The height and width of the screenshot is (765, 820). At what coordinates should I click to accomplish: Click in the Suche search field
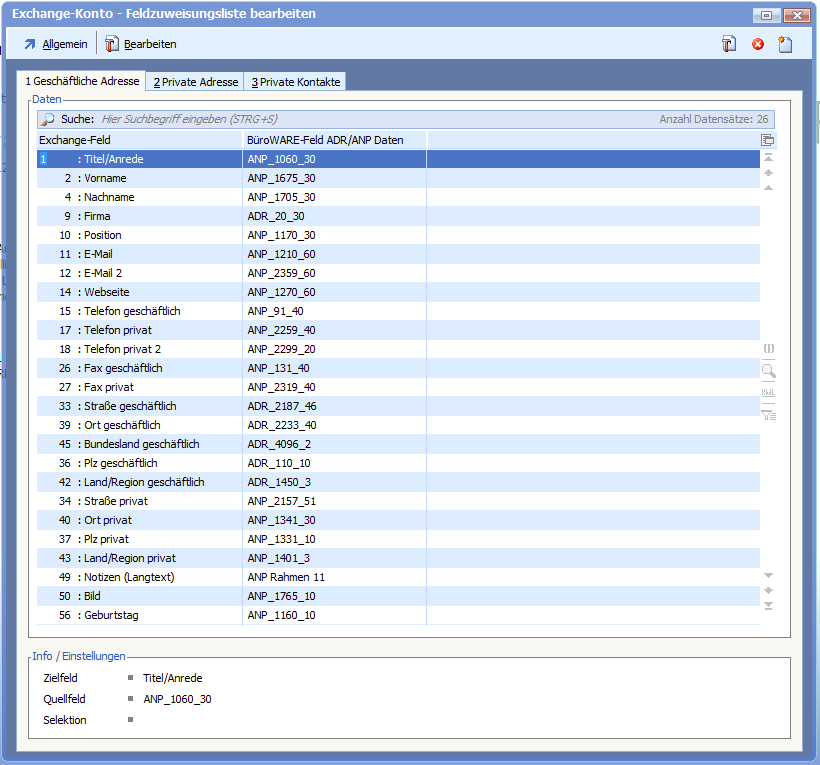tap(370, 119)
